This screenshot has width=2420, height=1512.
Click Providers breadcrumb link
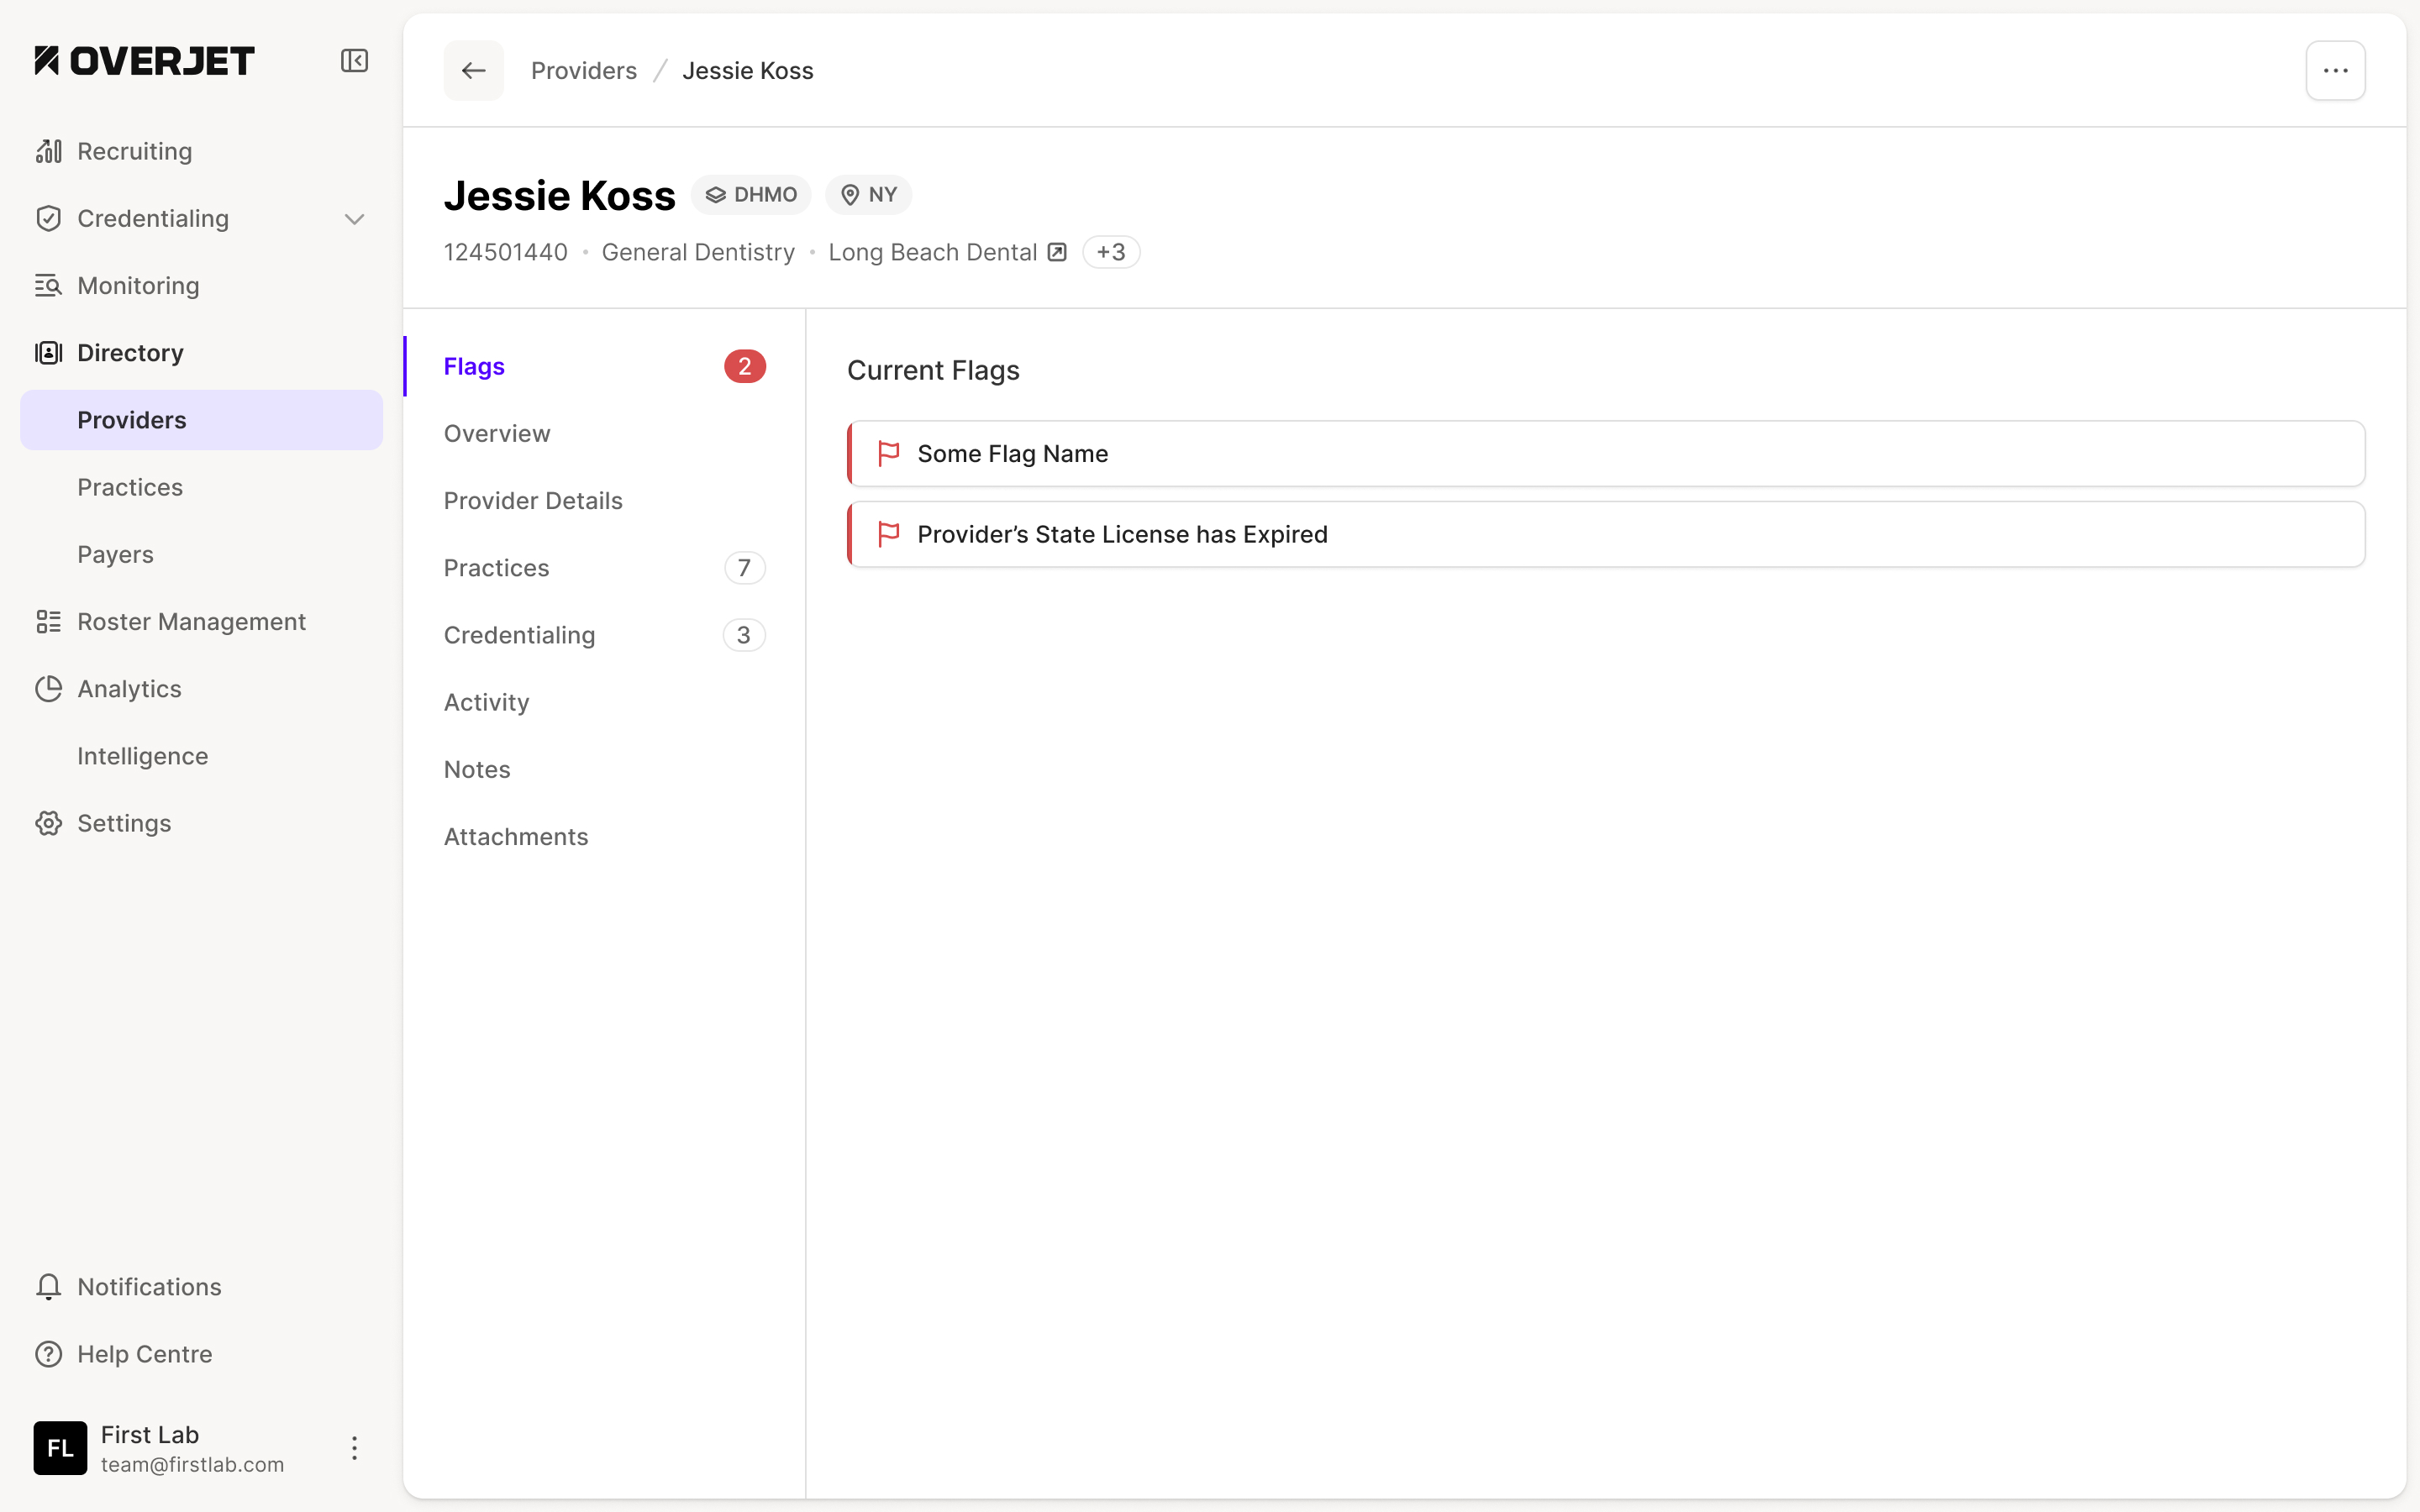[583, 71]
